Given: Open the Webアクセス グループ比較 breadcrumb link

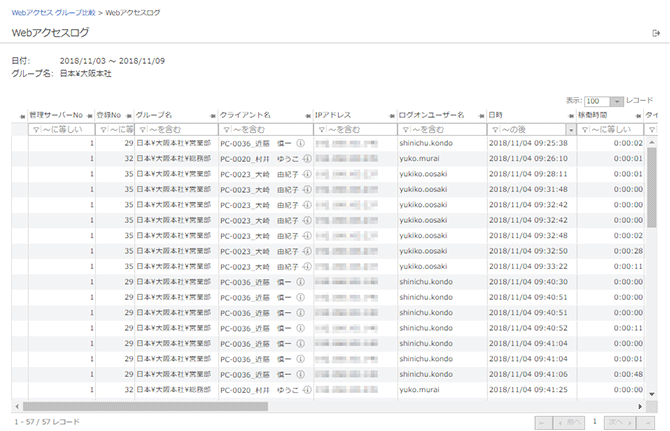Looking at the screenshot, I should (53, 12).
